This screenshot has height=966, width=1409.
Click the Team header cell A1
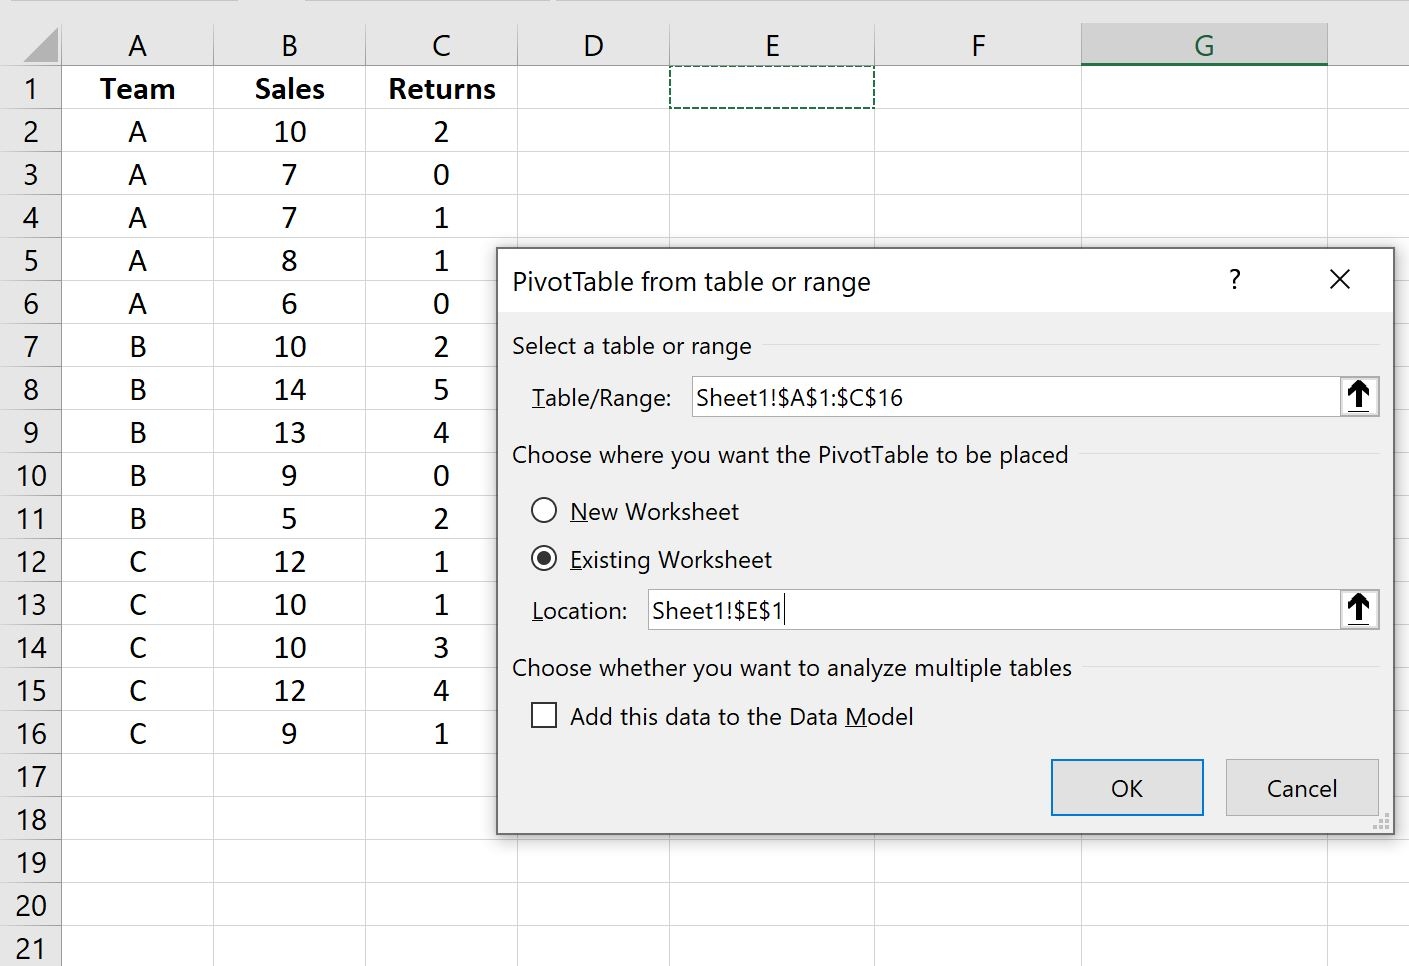(137, 88)
